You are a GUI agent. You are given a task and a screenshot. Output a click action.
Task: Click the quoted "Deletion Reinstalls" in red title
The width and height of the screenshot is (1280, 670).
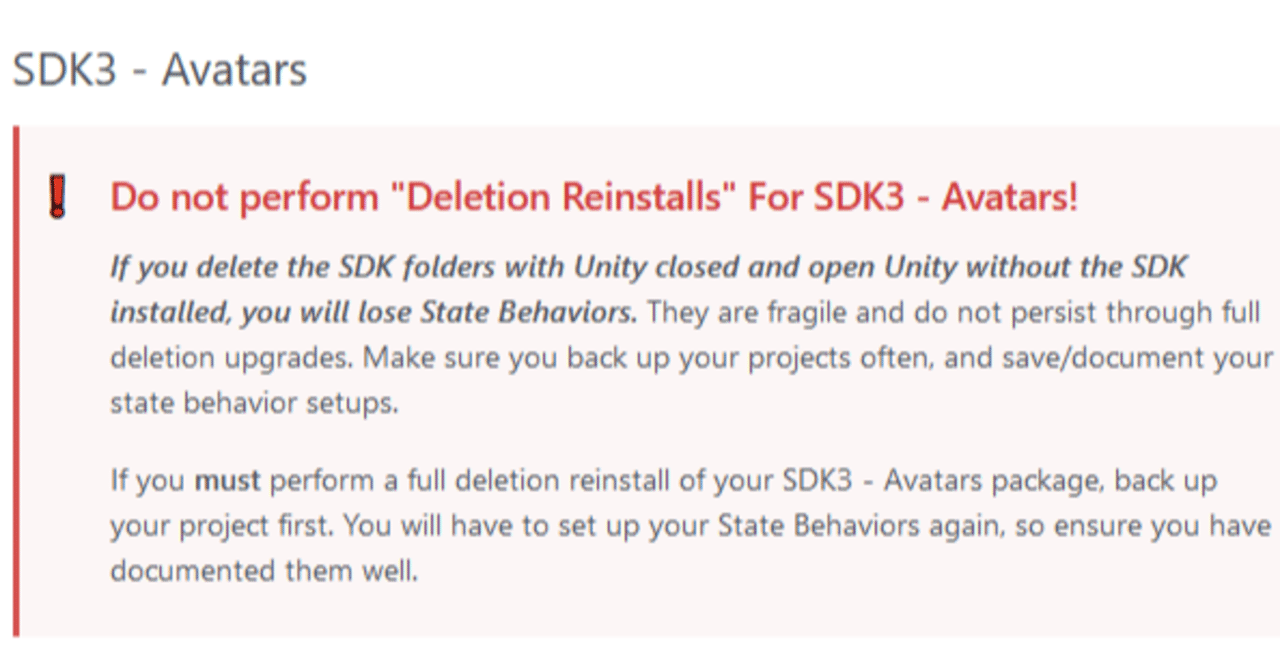[564, 197]
